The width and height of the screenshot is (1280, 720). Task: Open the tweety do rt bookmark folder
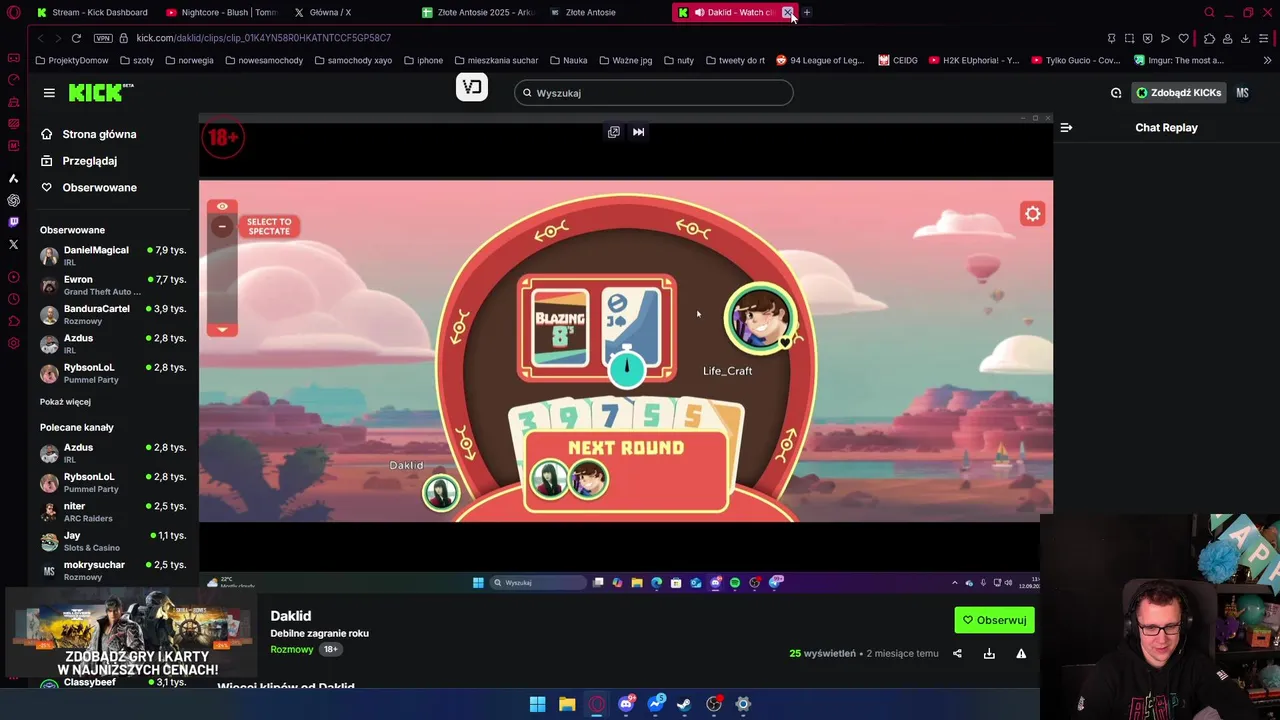735,60
